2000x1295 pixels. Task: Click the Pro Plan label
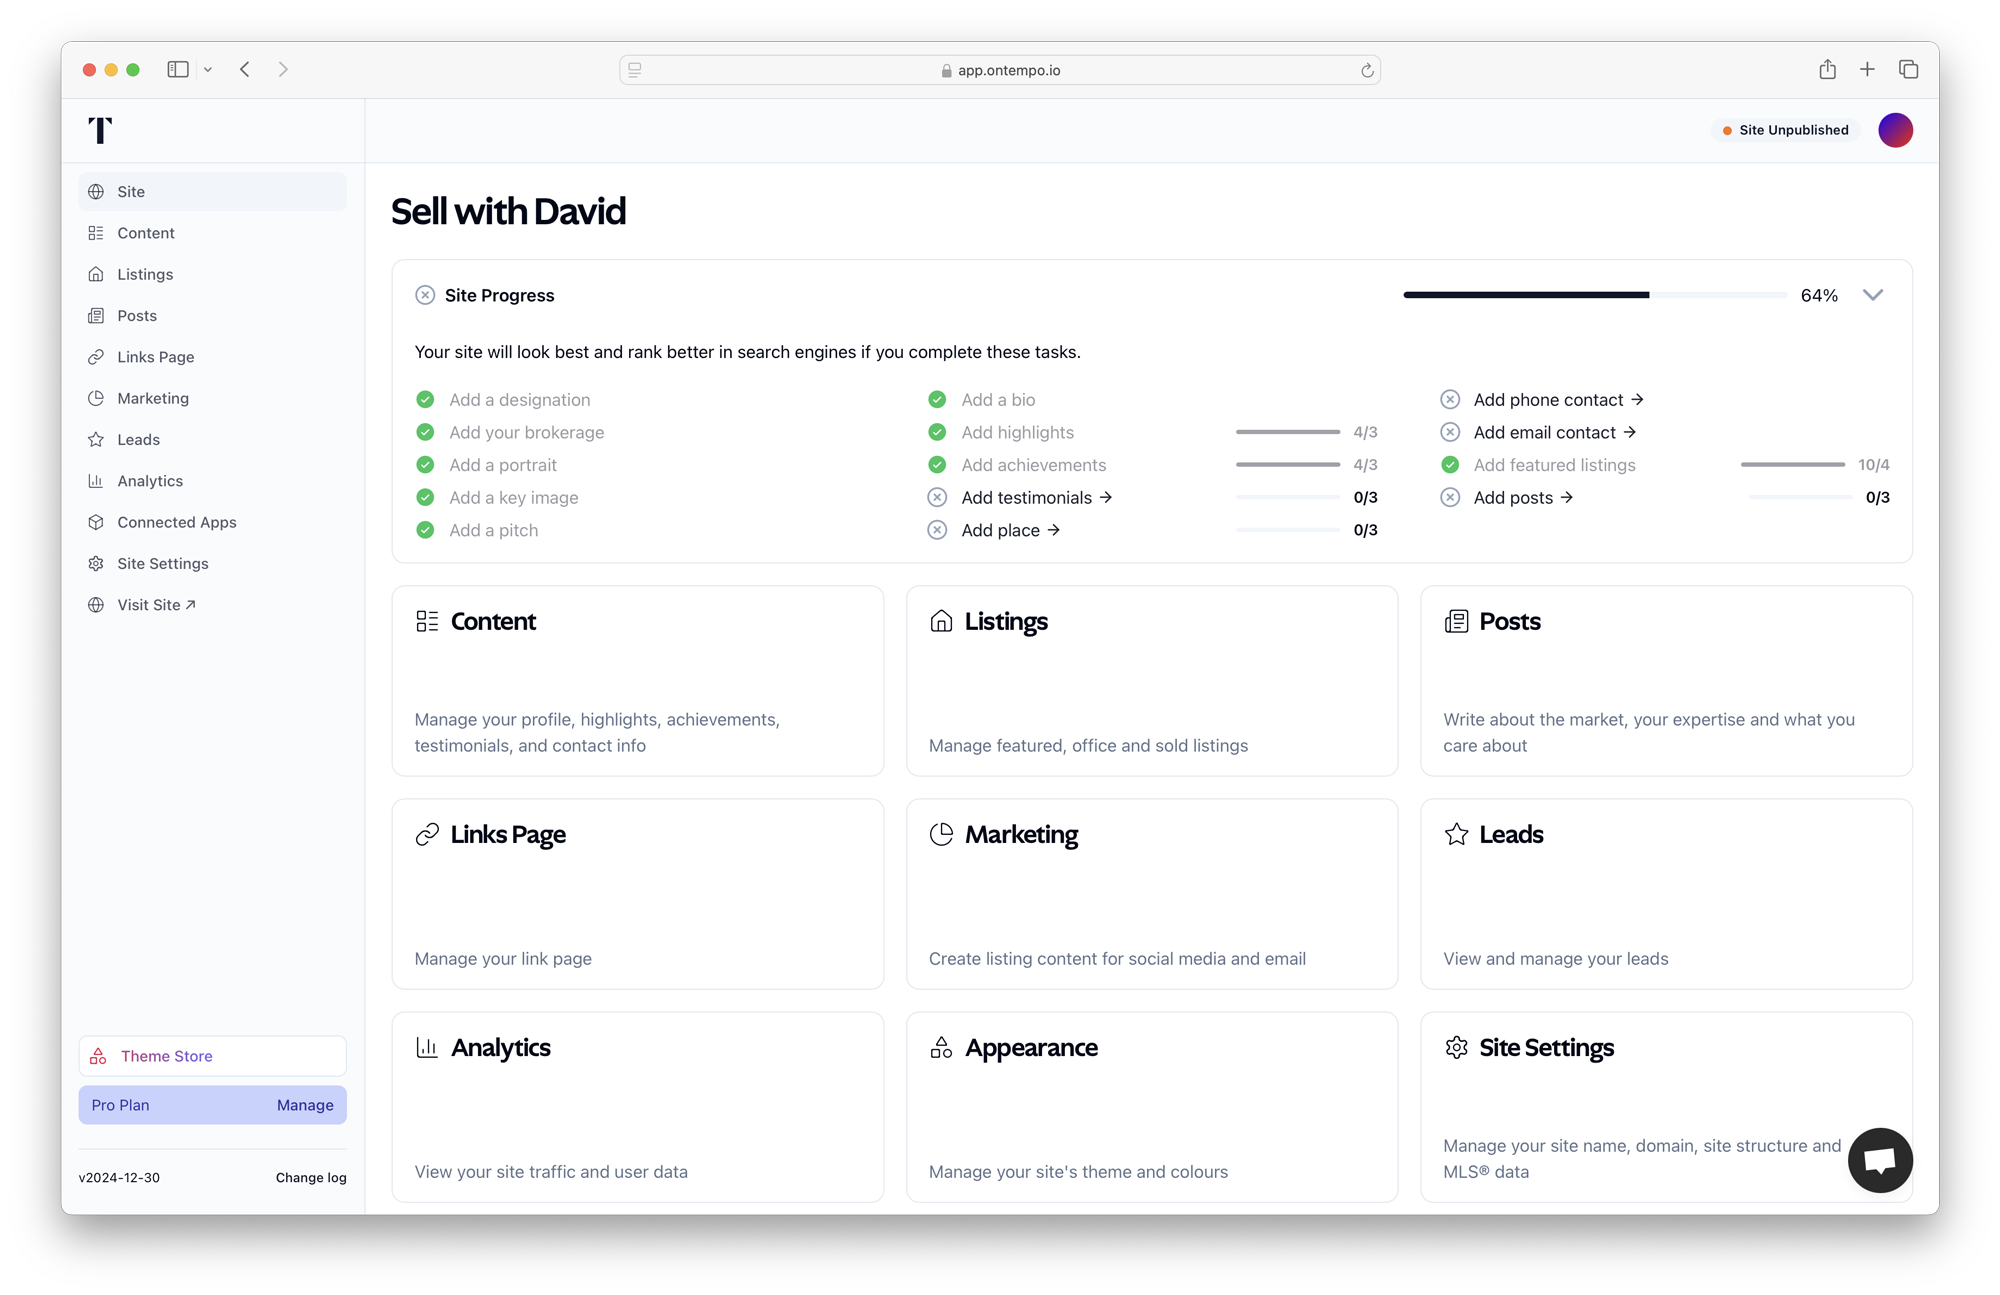coord(120,1105)
